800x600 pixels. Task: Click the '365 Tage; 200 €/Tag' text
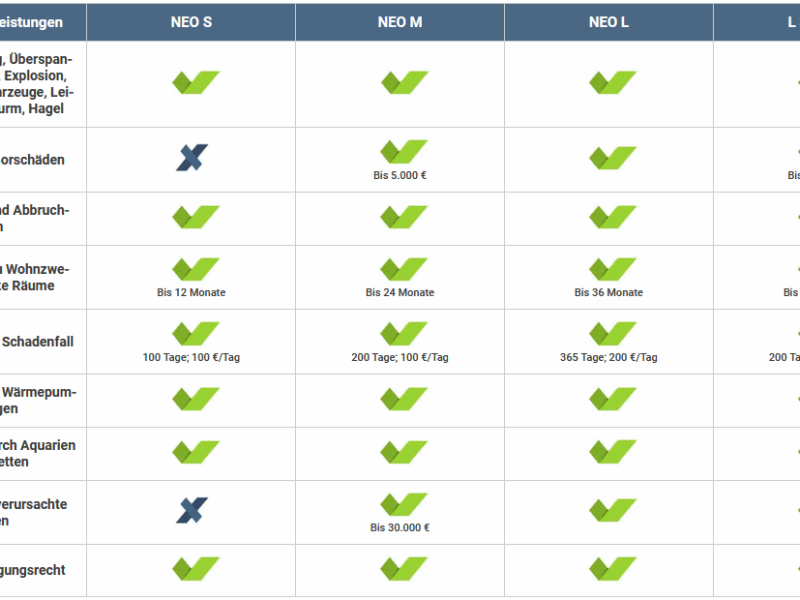tap(609, 357)
